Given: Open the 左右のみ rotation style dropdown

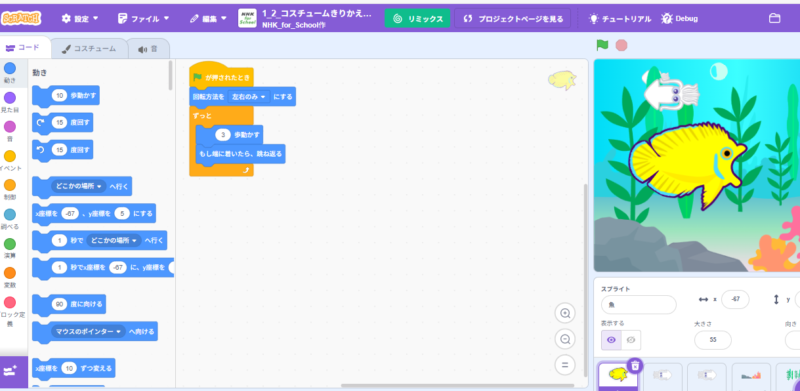Looking at the screenshot, I should point(249,96).
